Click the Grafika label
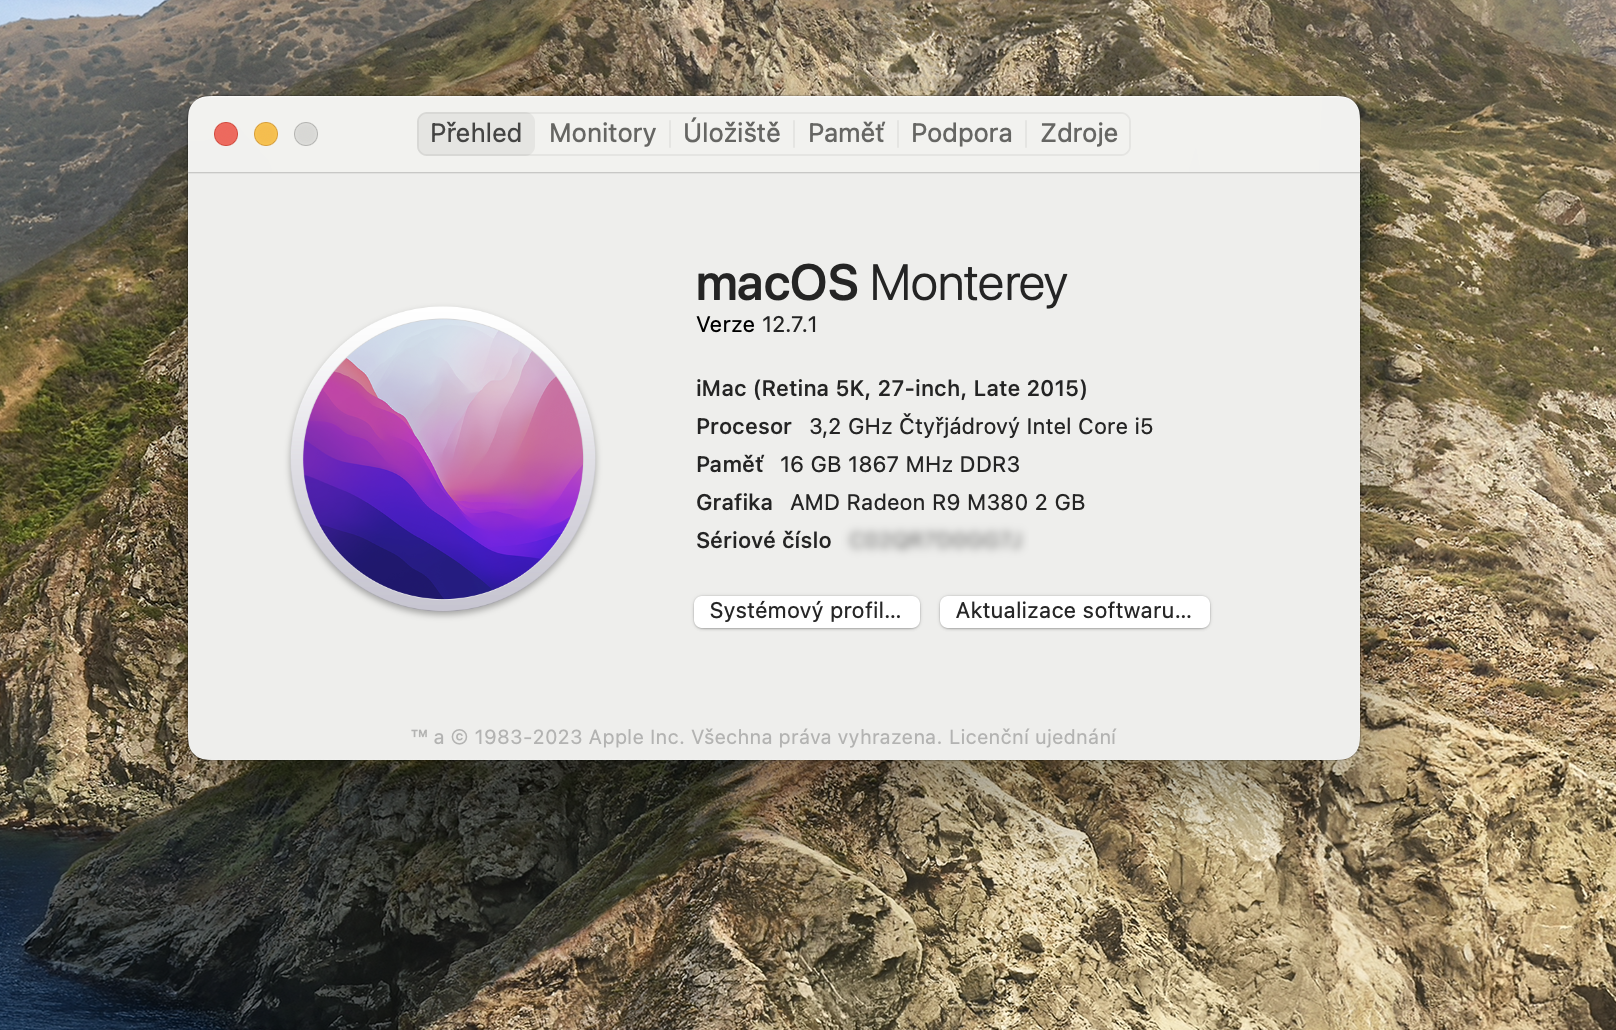Viewport: 1616px width, 1030px height. [734, 502]
